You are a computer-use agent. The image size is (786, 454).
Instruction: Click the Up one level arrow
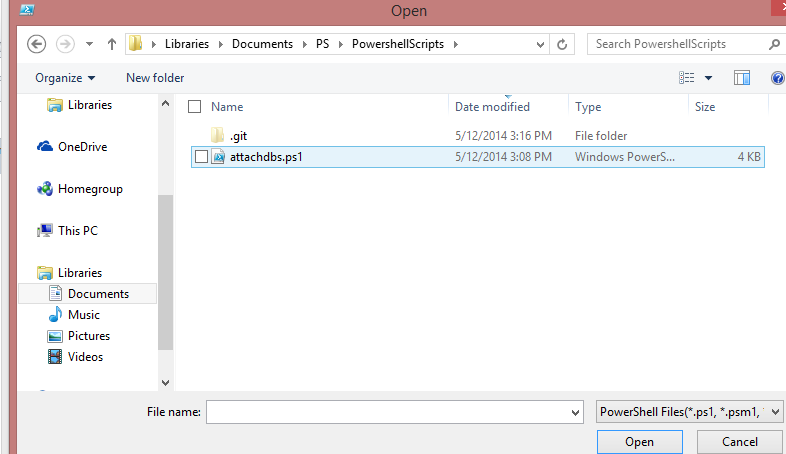(111, 44)
